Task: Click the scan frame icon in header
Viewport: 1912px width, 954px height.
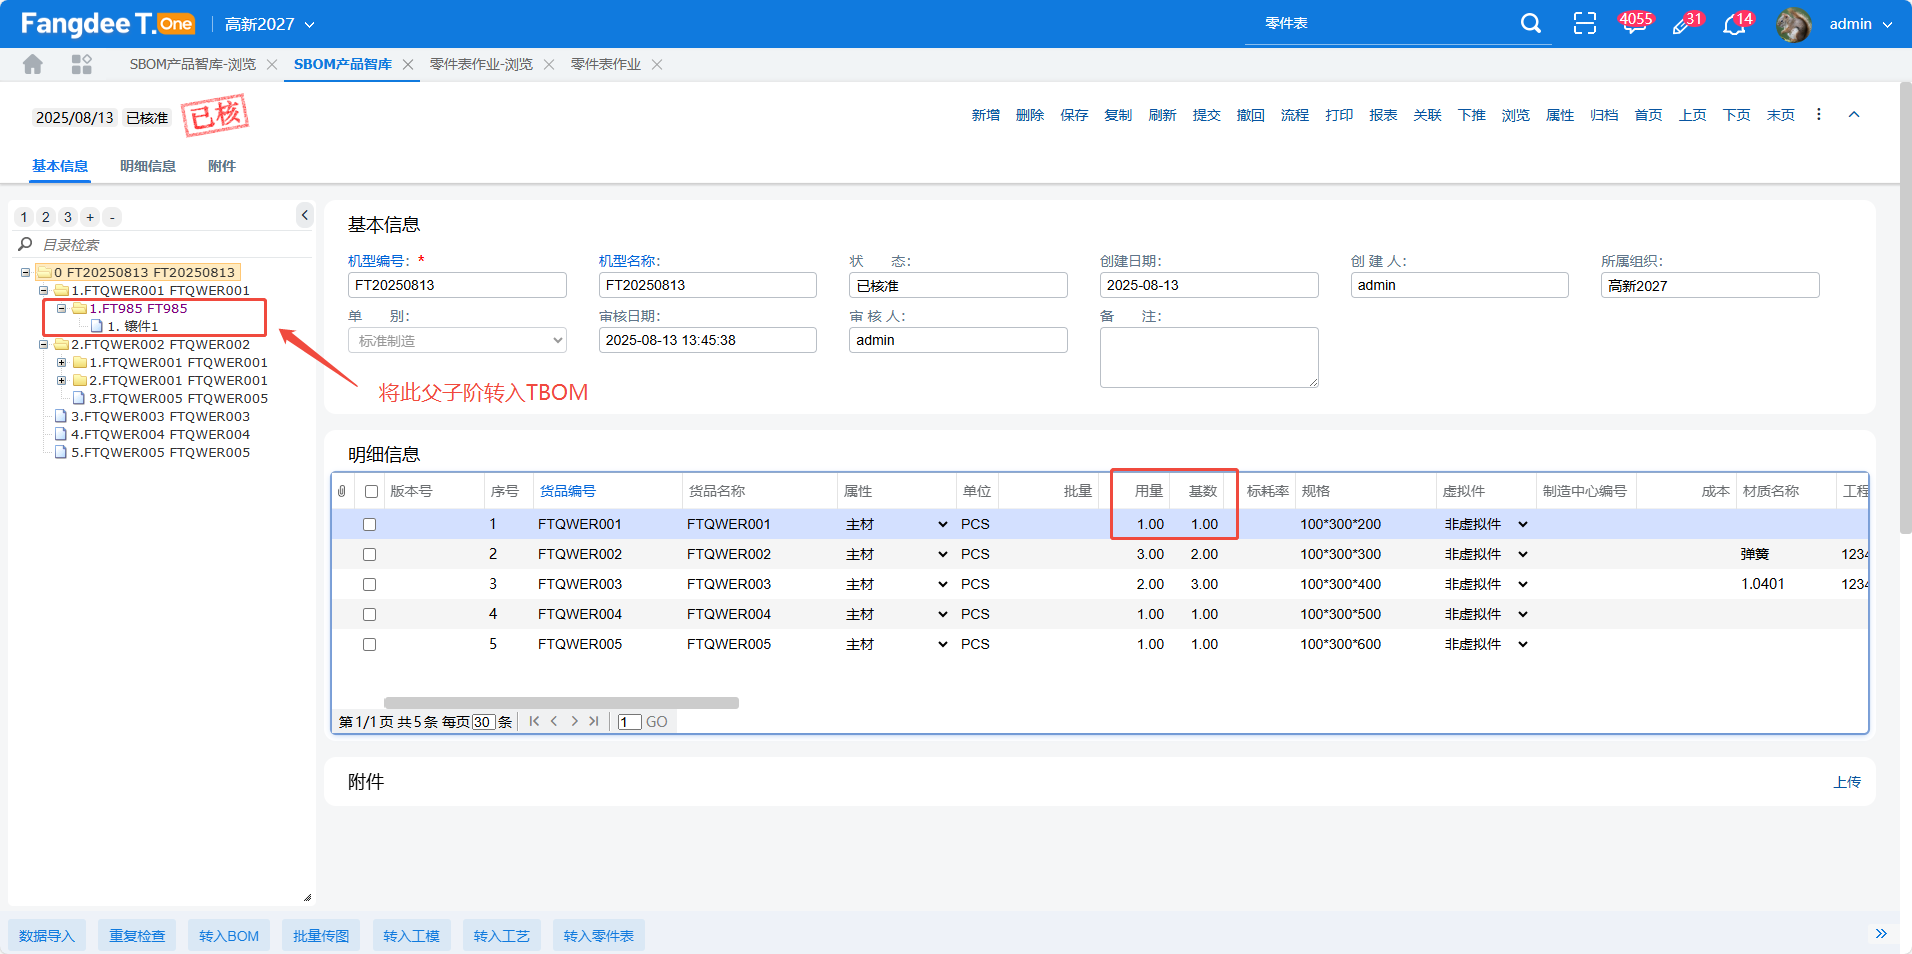Action: (1584, 24)
